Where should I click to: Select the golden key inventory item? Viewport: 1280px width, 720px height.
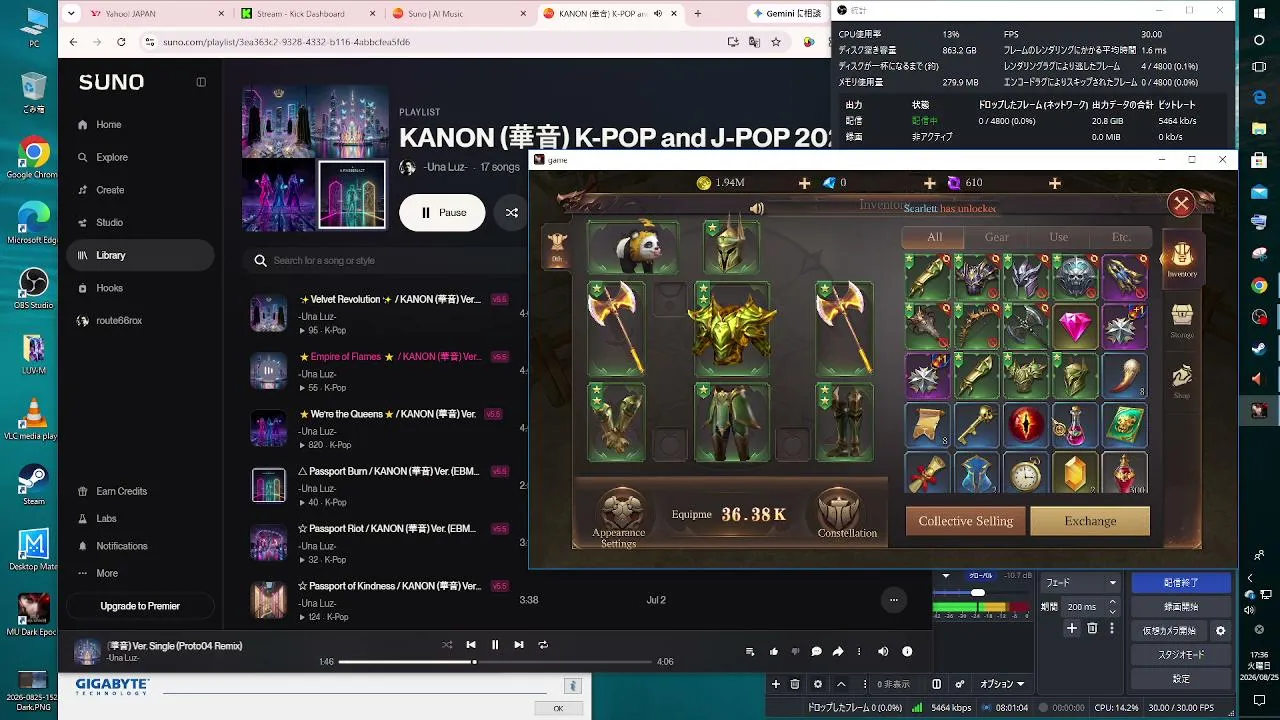[977, 425]
